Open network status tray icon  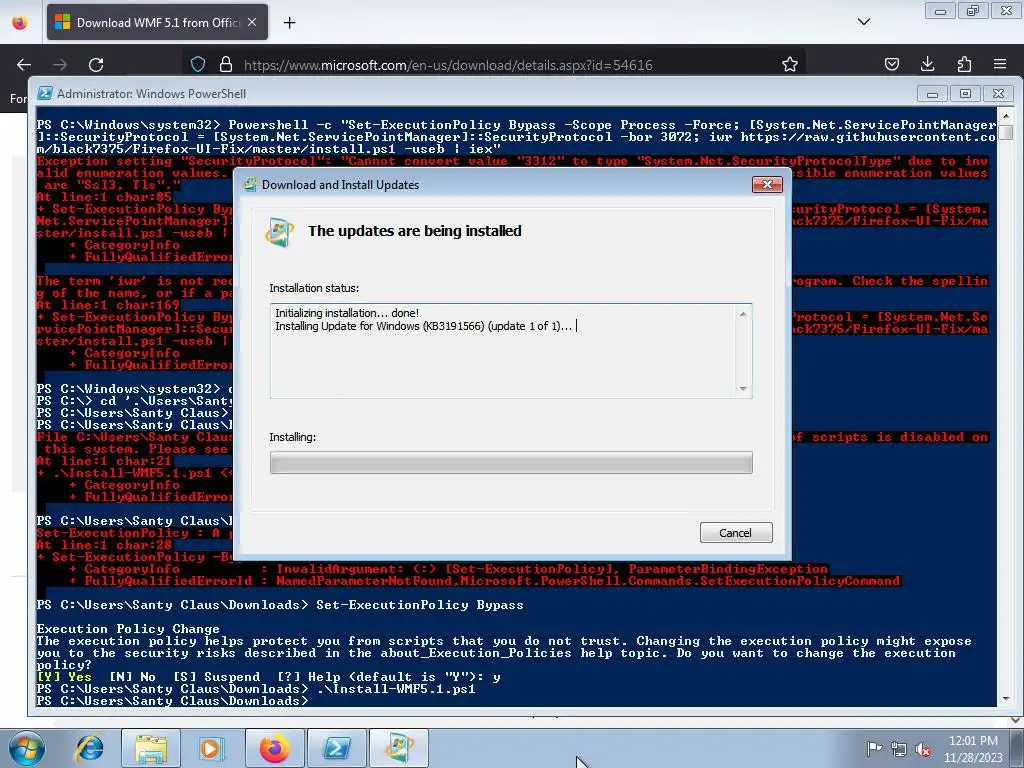899,749
